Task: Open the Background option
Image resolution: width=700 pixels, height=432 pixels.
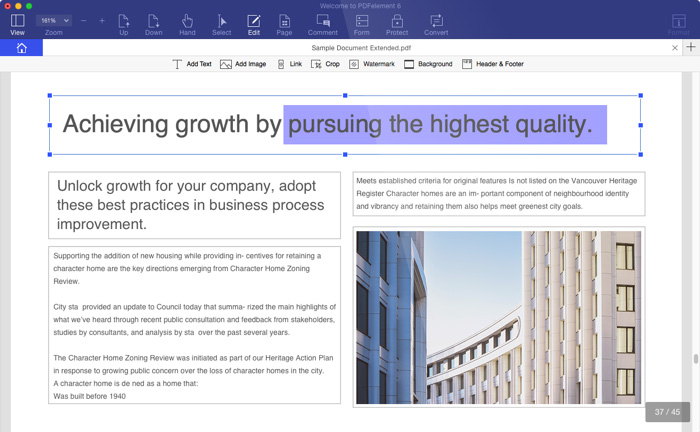Action: 428,64
